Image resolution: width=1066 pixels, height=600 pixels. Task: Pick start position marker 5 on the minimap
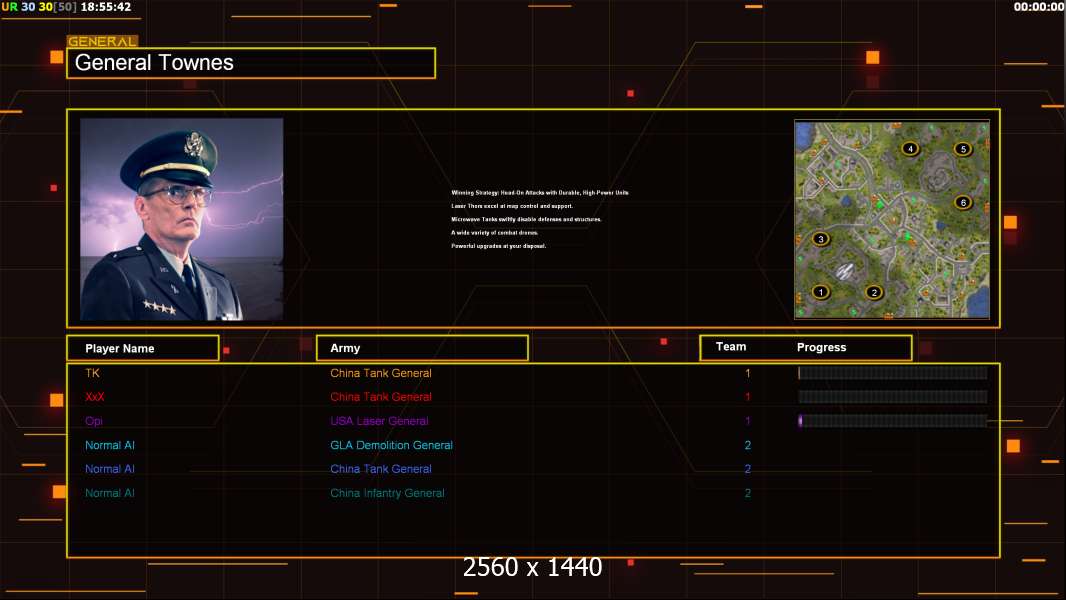pyautogui.click(x=963, y=149)
